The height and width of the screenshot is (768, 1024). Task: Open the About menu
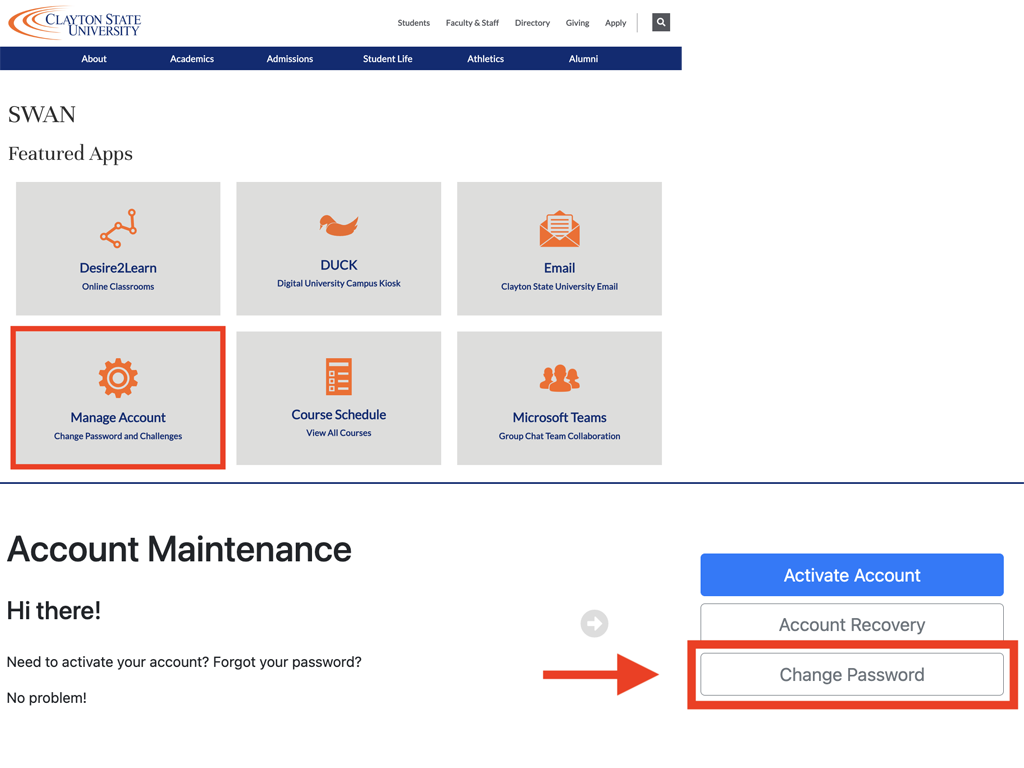coord(94,59)
